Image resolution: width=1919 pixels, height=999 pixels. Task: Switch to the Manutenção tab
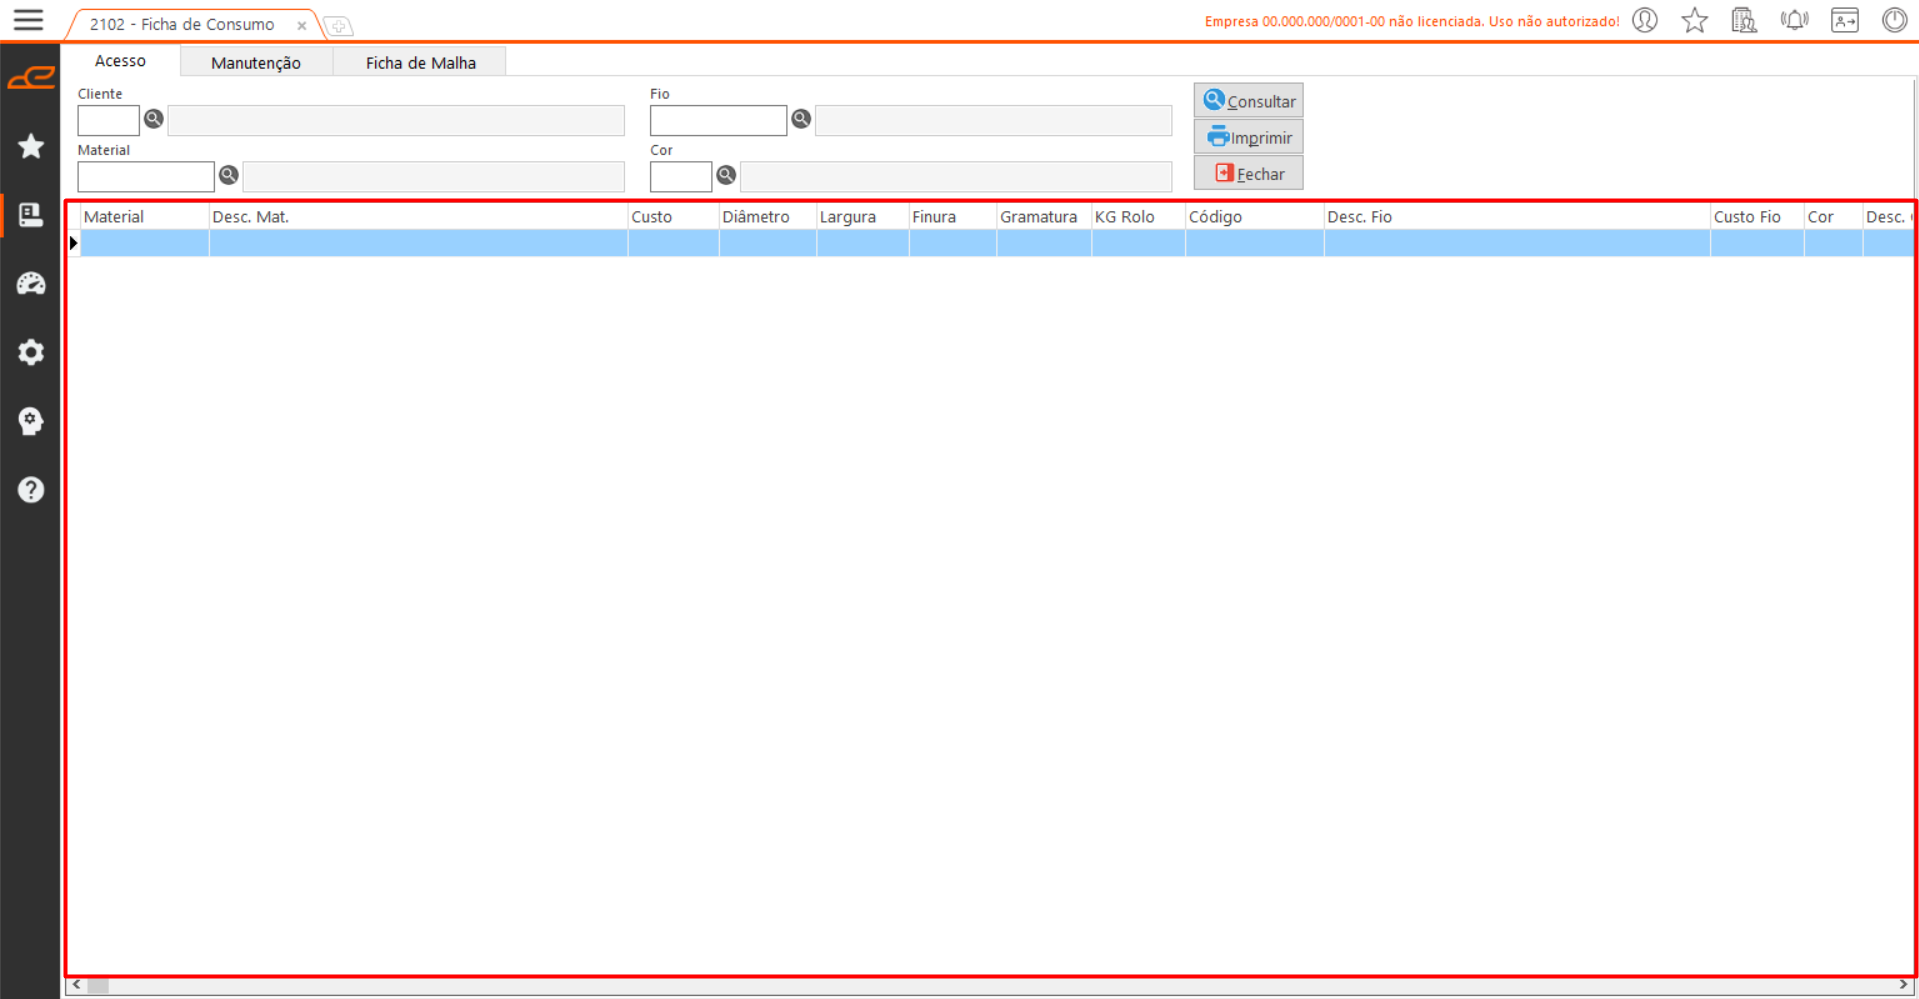255,63
